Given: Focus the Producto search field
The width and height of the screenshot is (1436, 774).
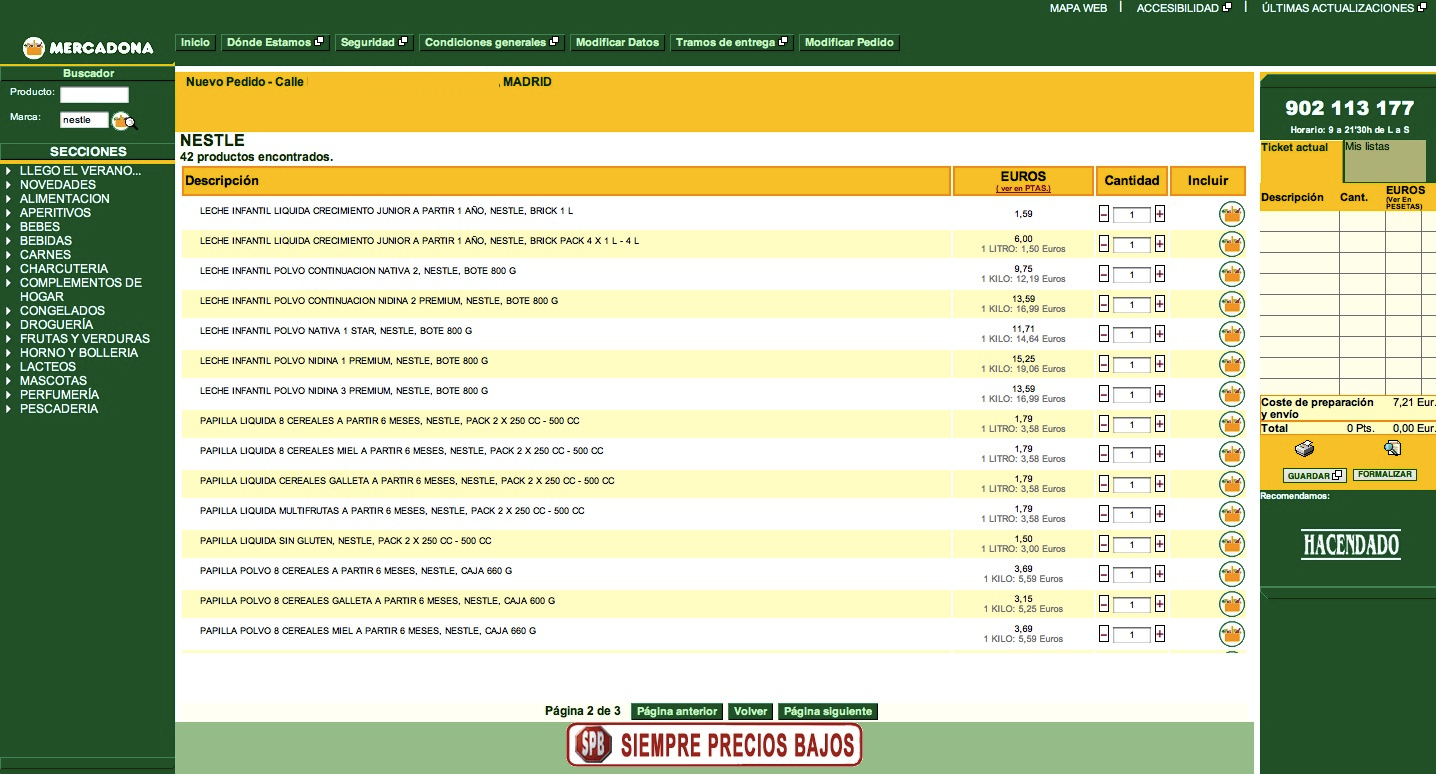Looking at the screenshot, I should (x=94, y=95).
